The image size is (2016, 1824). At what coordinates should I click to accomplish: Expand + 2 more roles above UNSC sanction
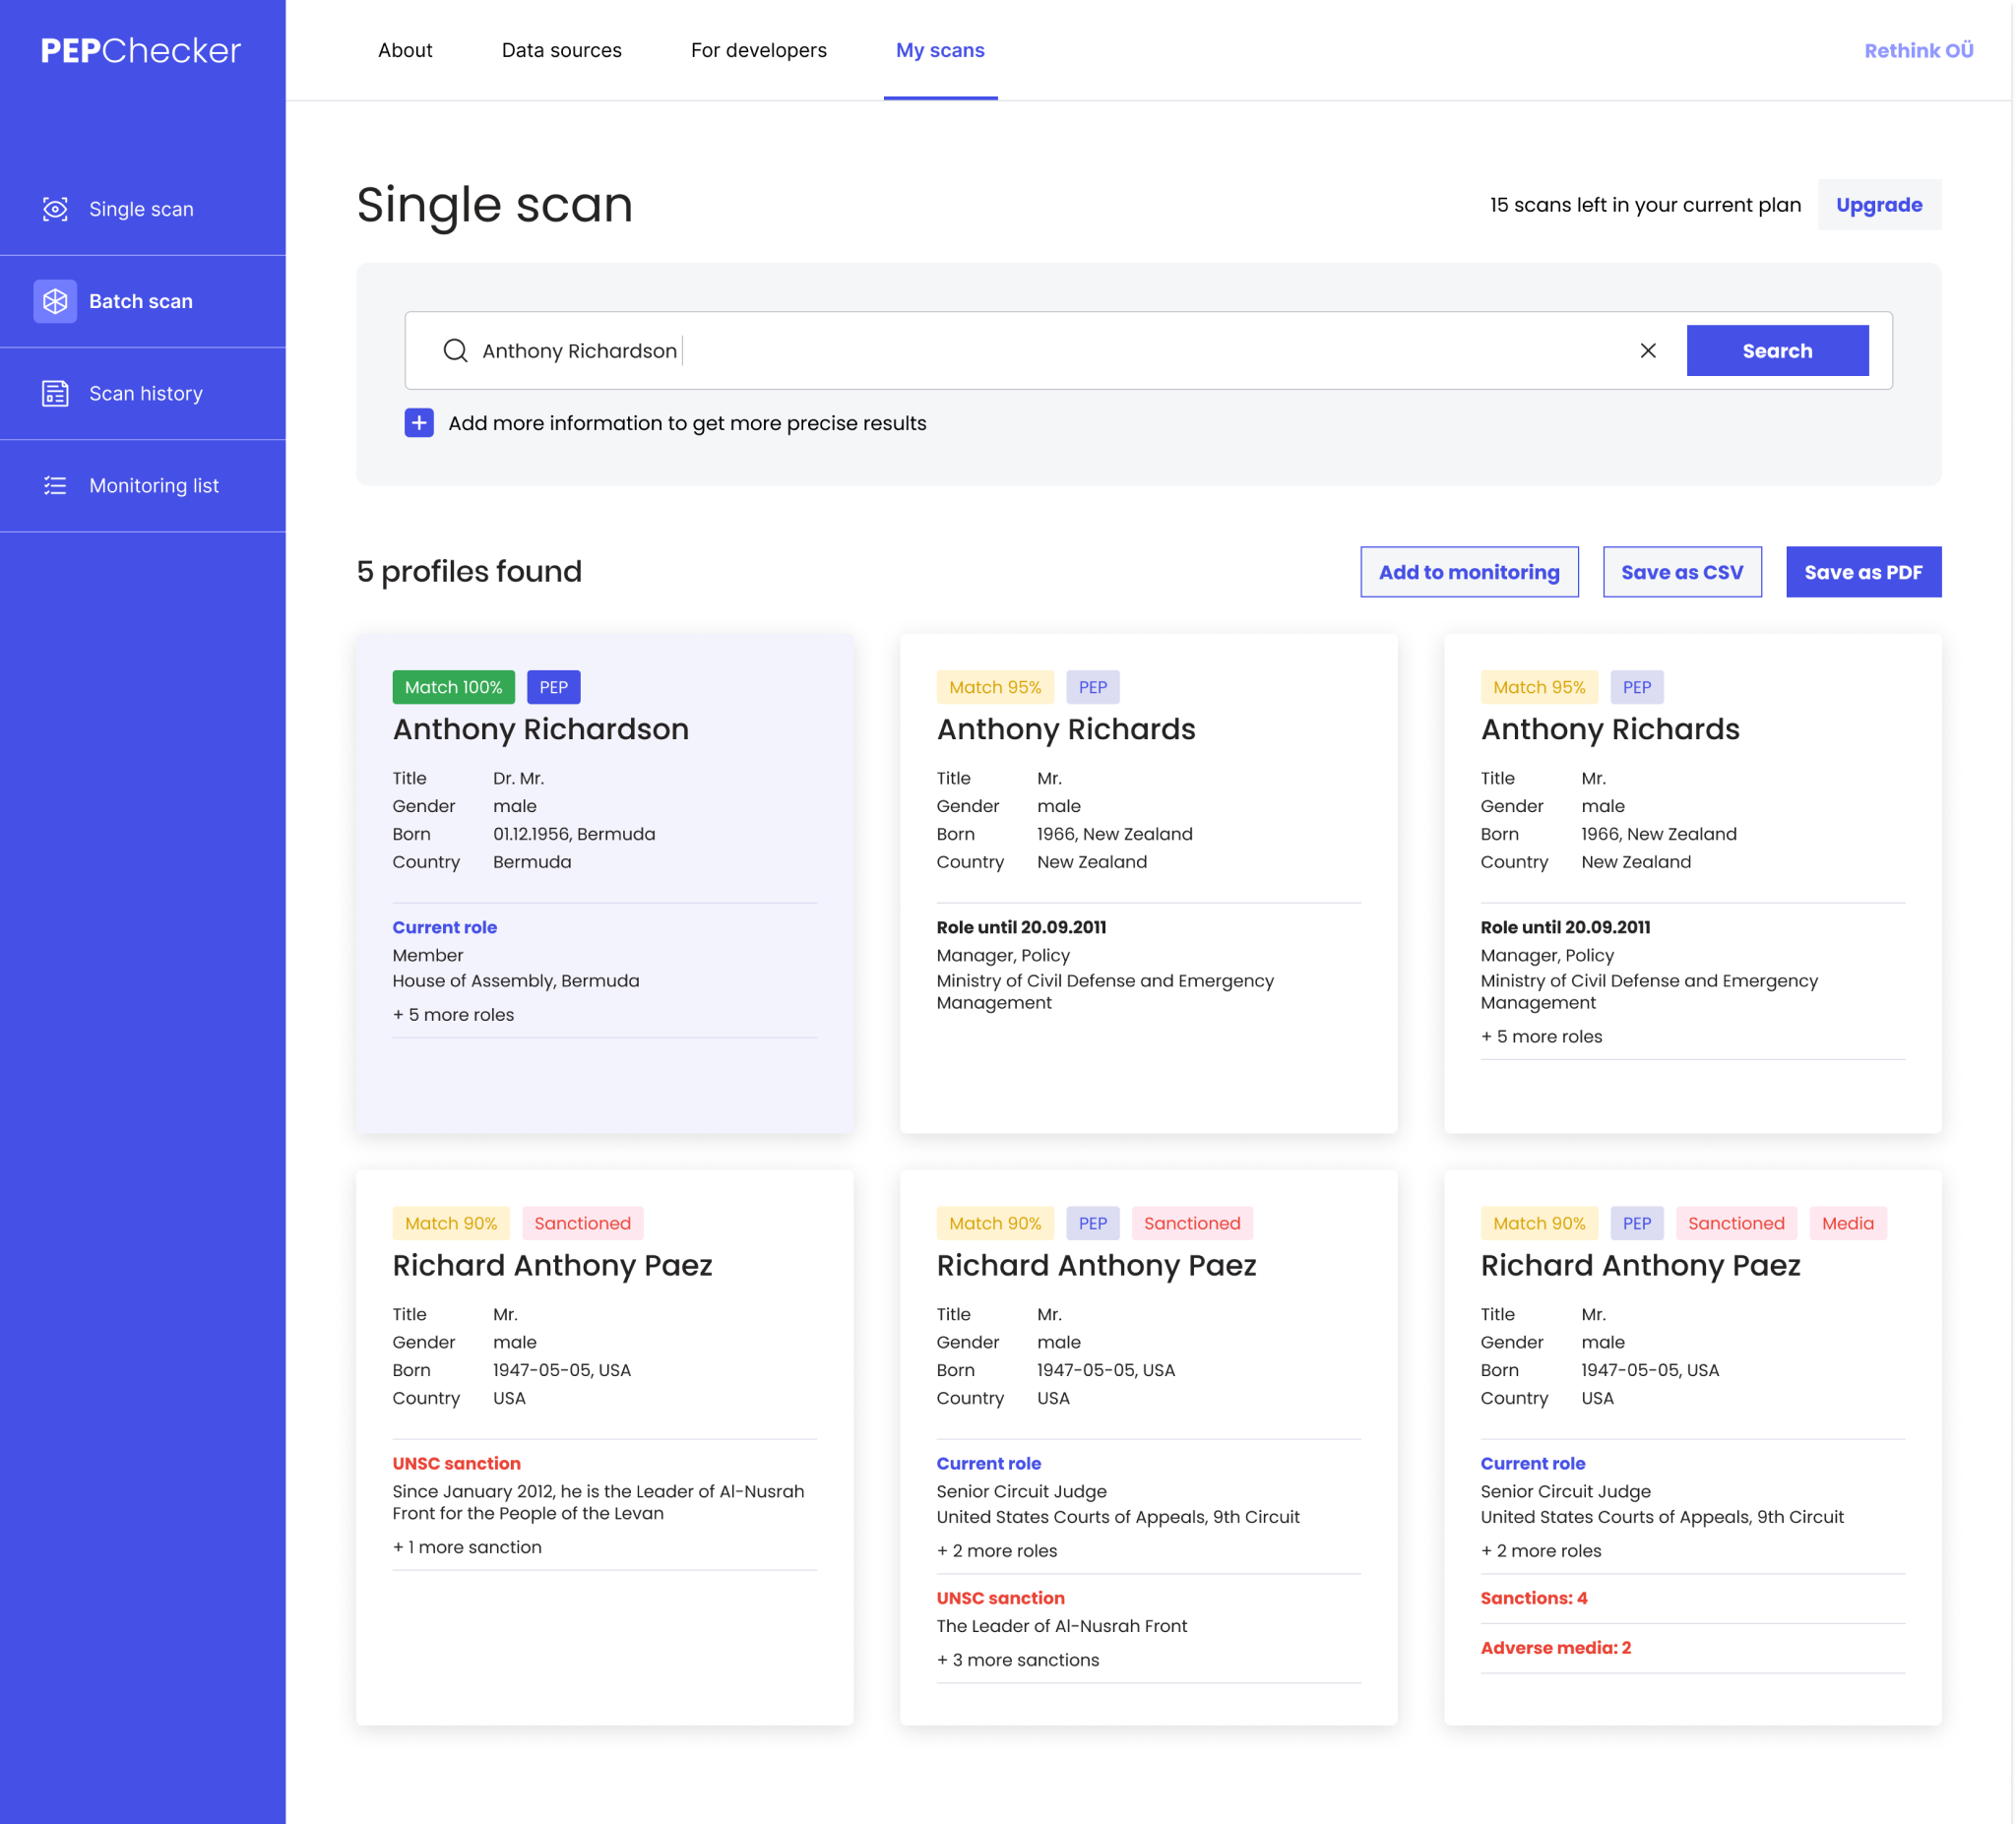[x=996, y=1551]
